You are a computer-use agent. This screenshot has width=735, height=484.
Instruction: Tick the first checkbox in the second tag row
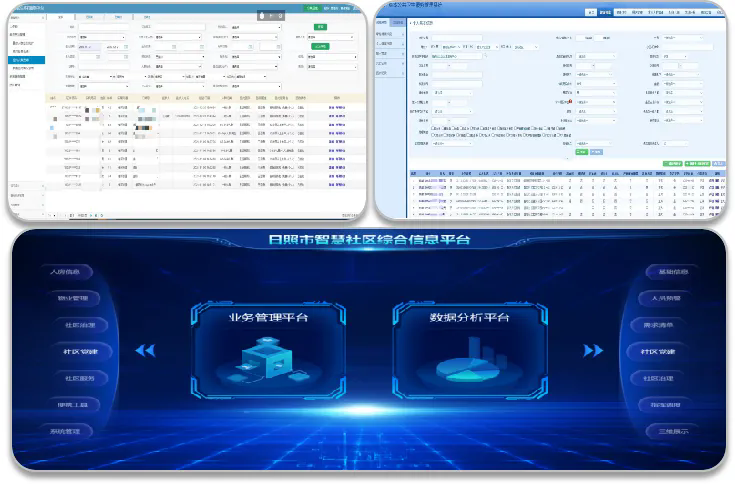point(433,135)
